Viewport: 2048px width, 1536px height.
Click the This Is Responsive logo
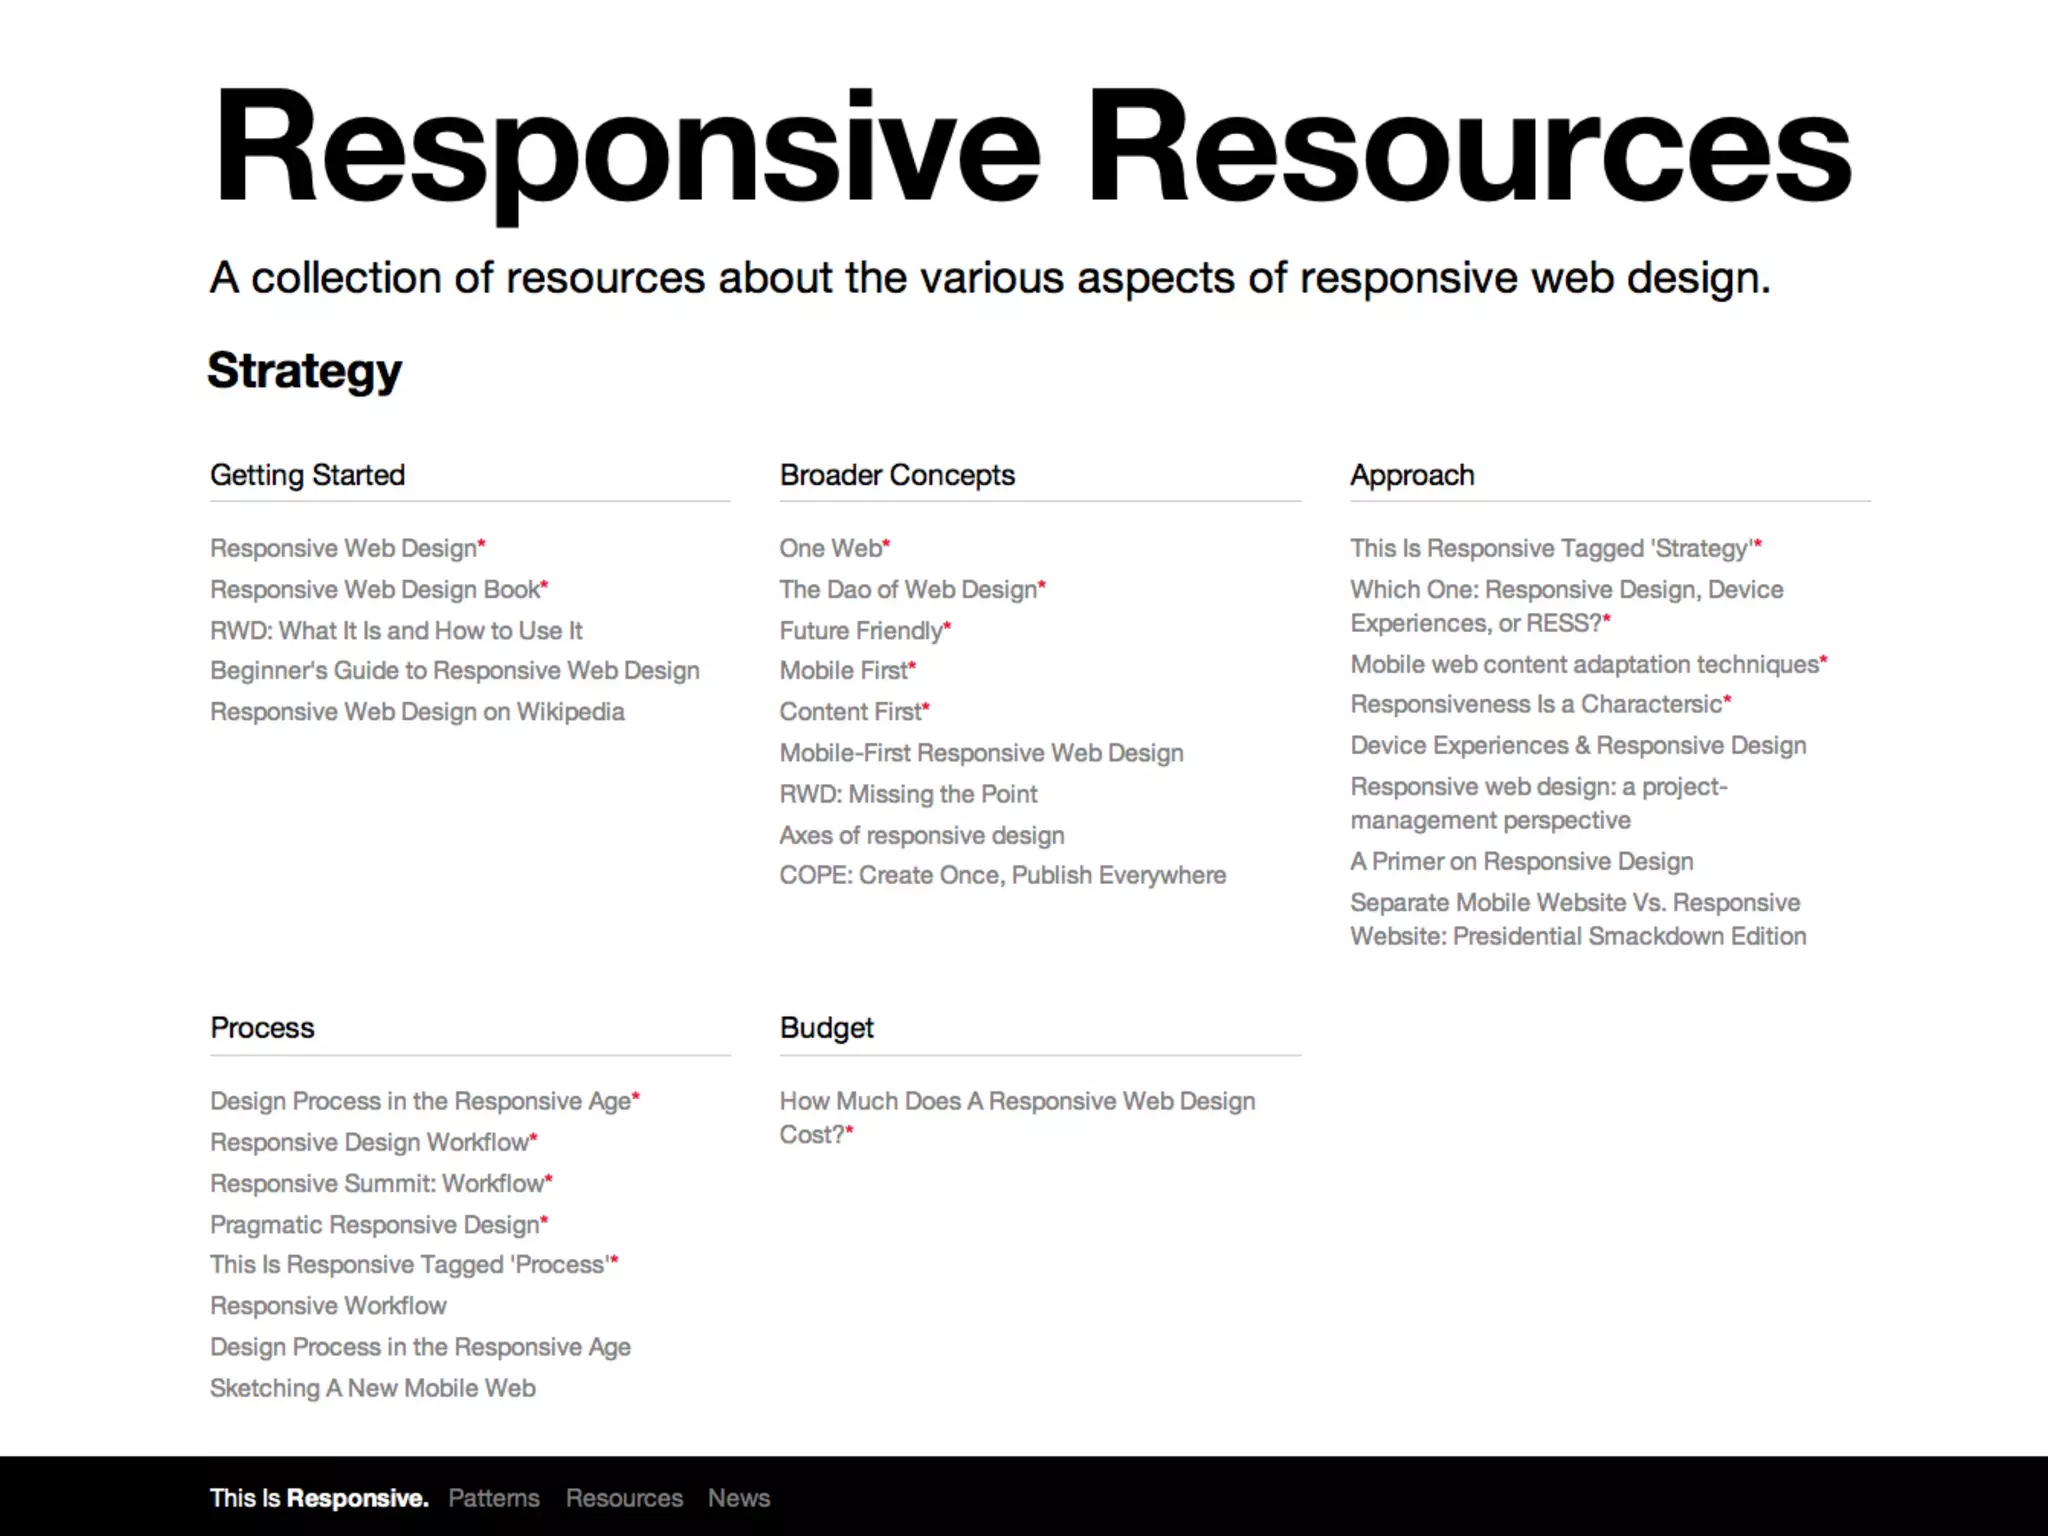coord(318,1498)
